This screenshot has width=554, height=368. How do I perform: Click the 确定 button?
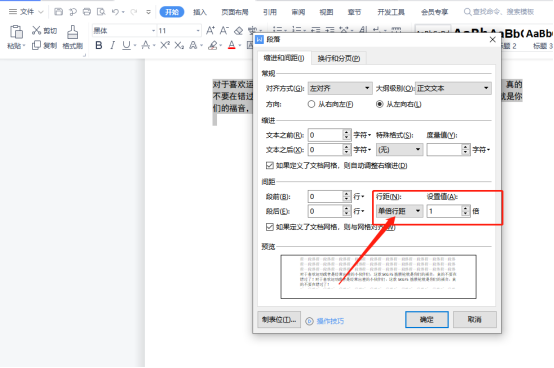(427, 320)
